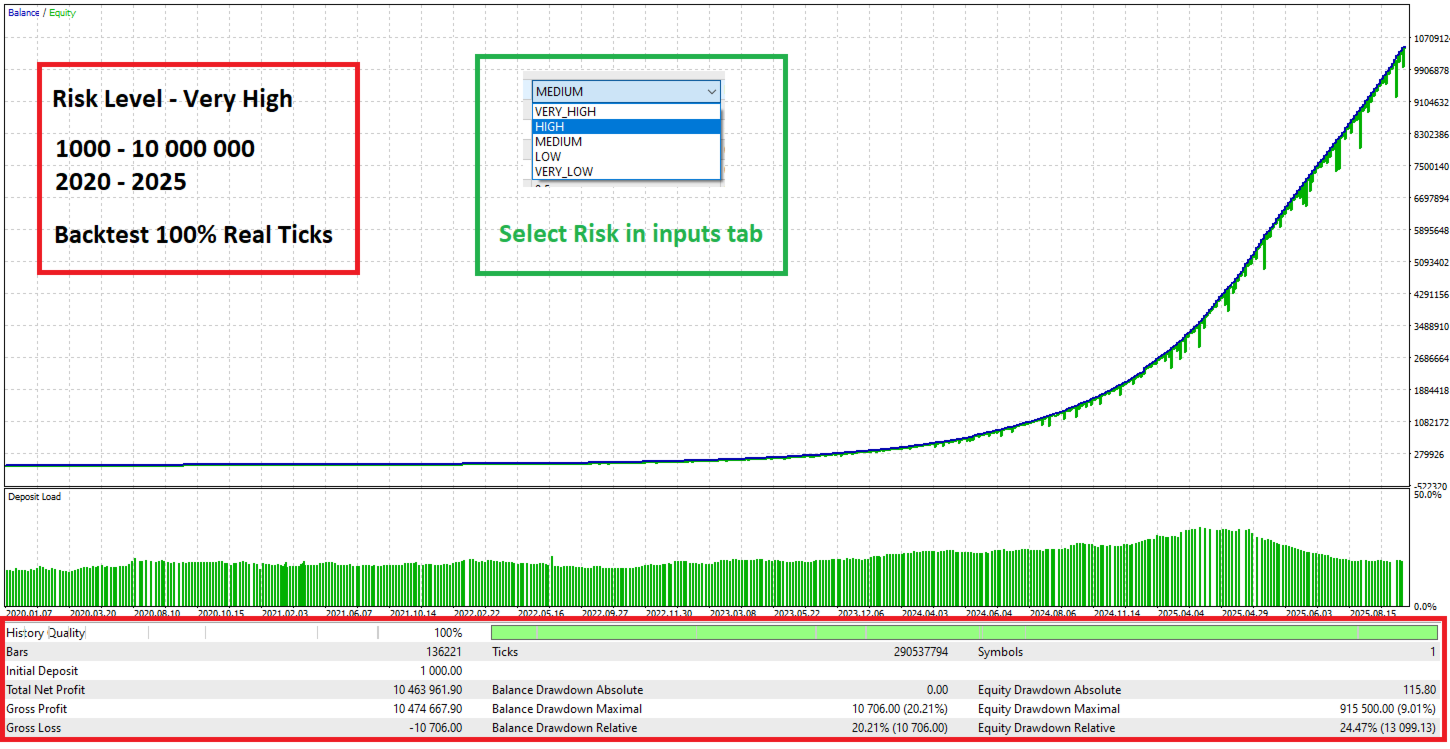Select the "Balance Drawdown Relative" label

click(x=565, y=728)
